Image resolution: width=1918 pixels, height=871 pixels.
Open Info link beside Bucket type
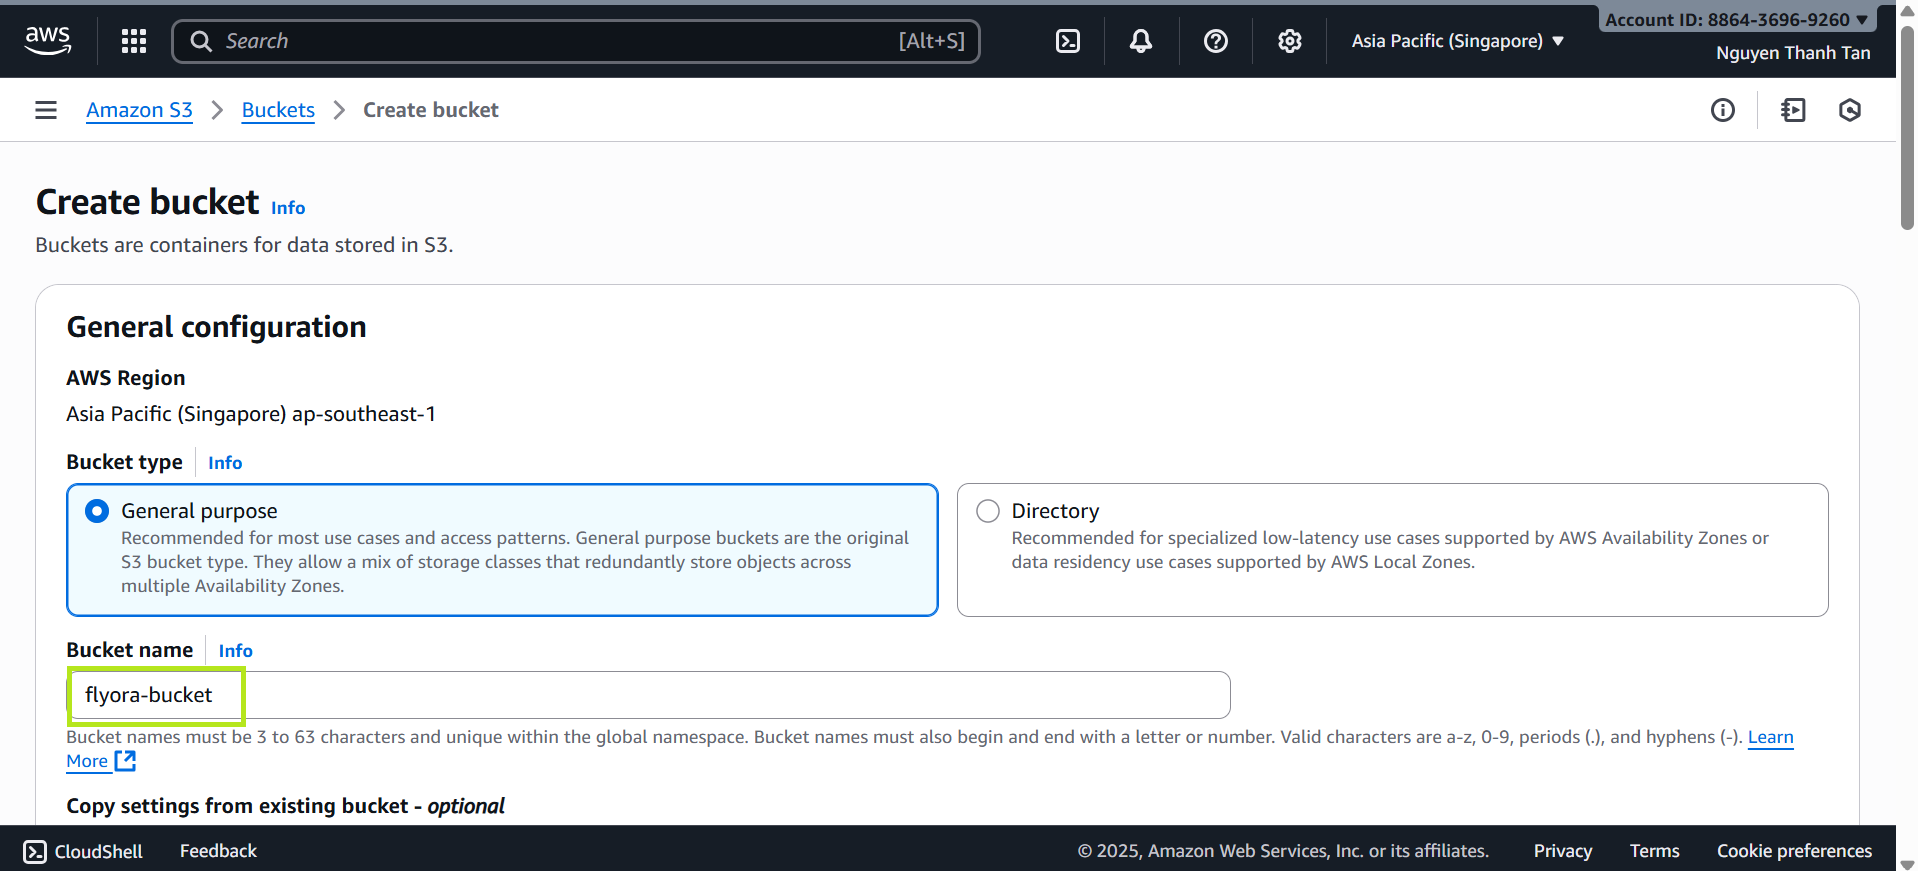click(x=225, y=463)
